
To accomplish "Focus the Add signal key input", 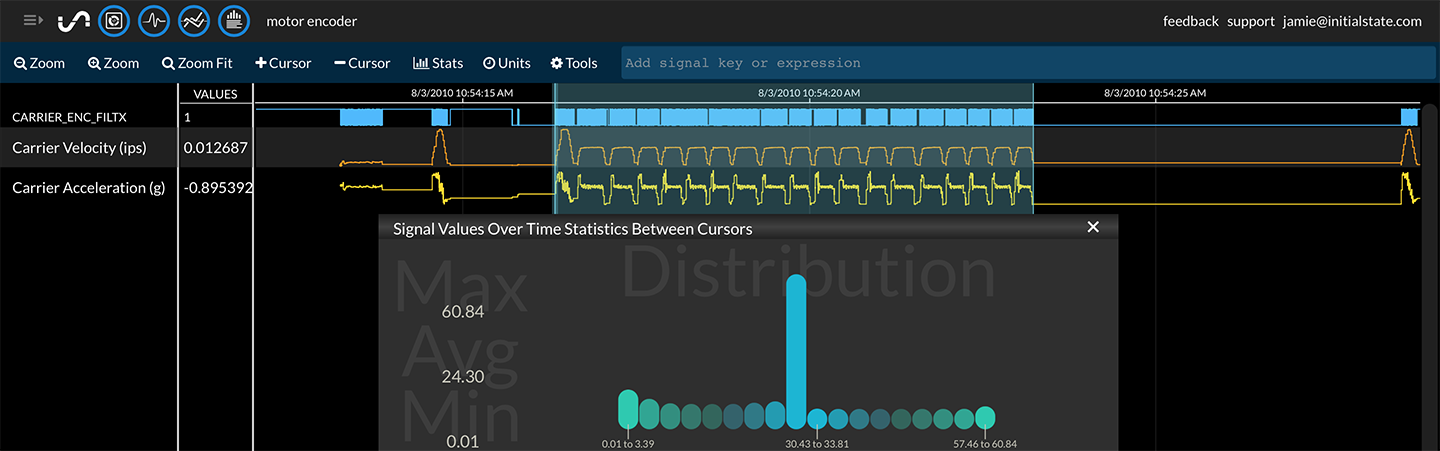I will pos(1028,63).
